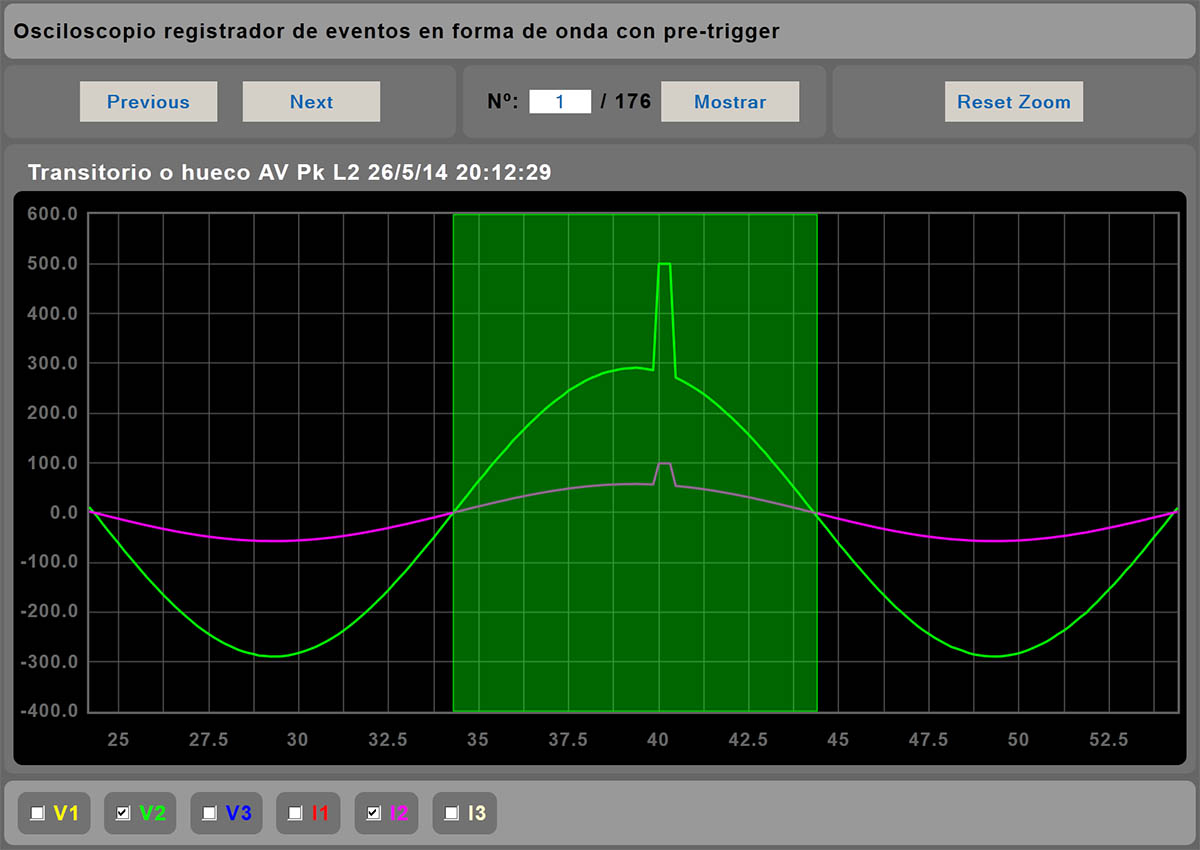Click the '0.0' y-axis label
The width and height of the screenshot is (1200, 850).
click(x=62, y=513)
